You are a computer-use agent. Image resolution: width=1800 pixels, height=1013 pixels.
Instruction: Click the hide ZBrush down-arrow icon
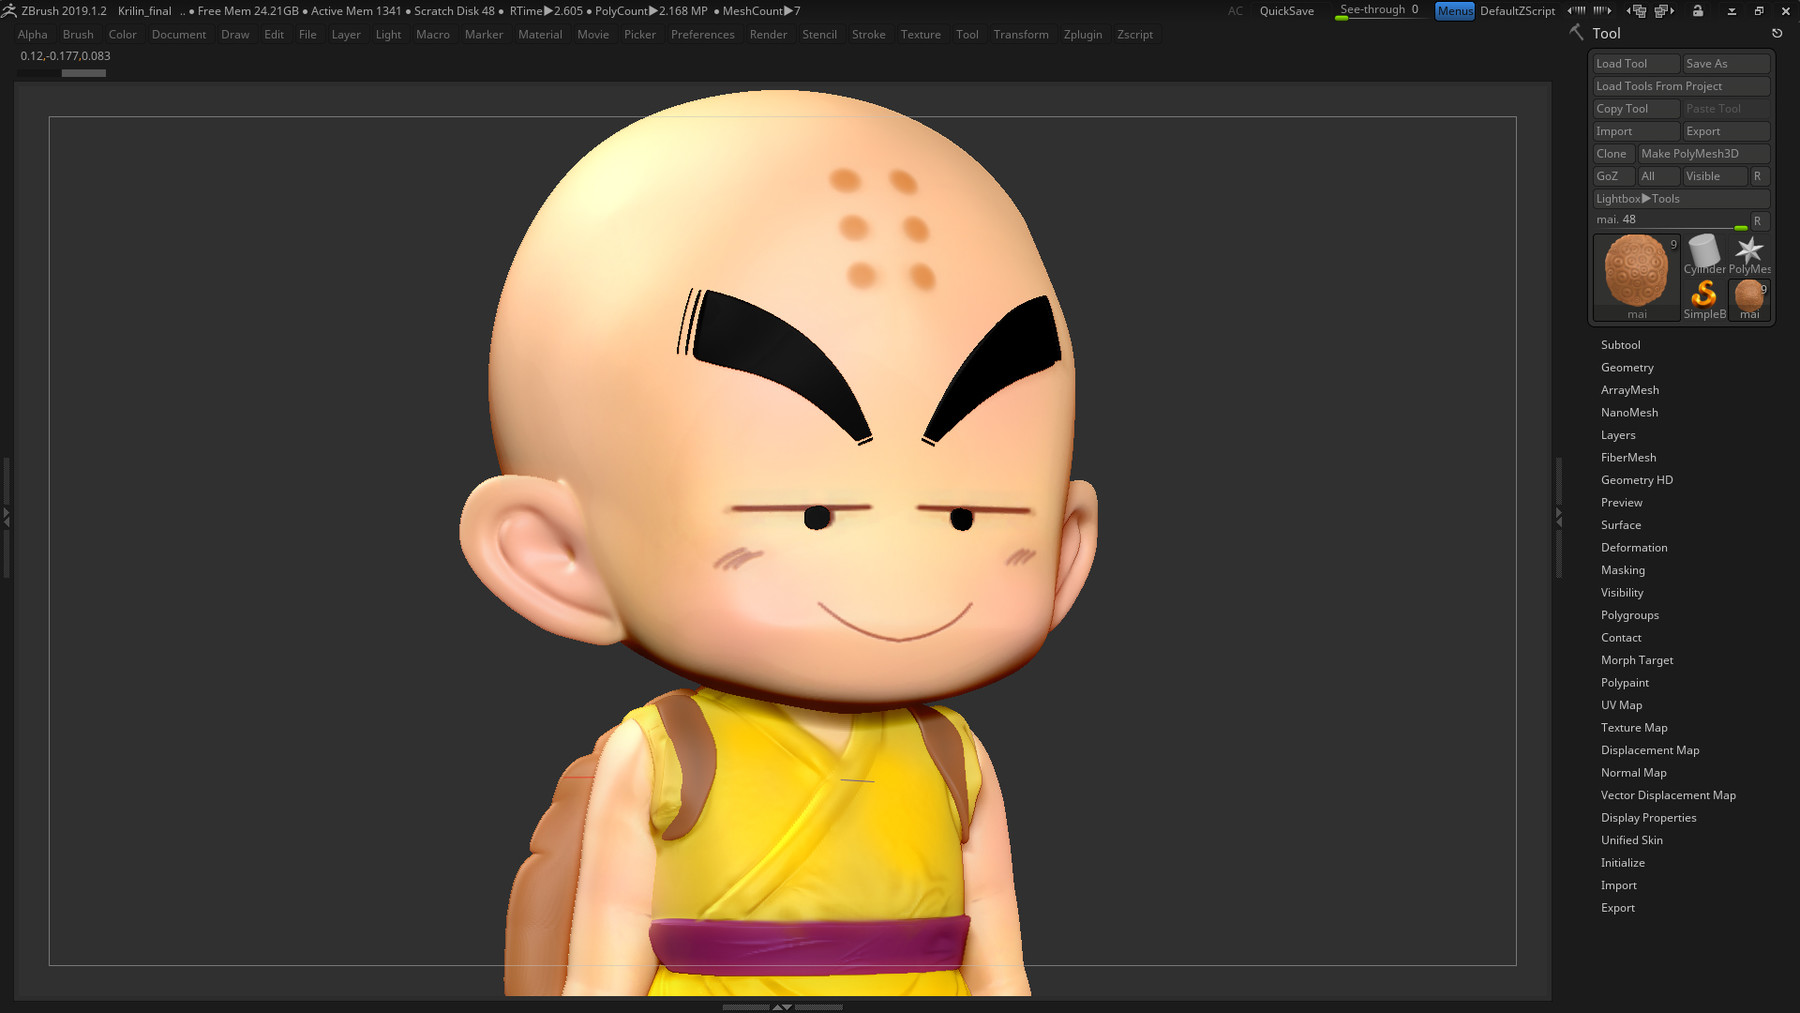[x=1732, y=11]
